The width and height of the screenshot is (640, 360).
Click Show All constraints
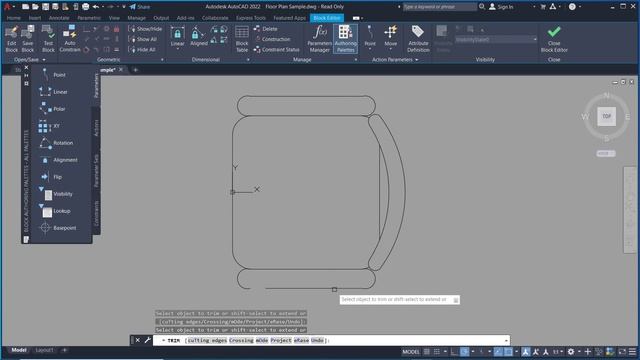point(142,39)
